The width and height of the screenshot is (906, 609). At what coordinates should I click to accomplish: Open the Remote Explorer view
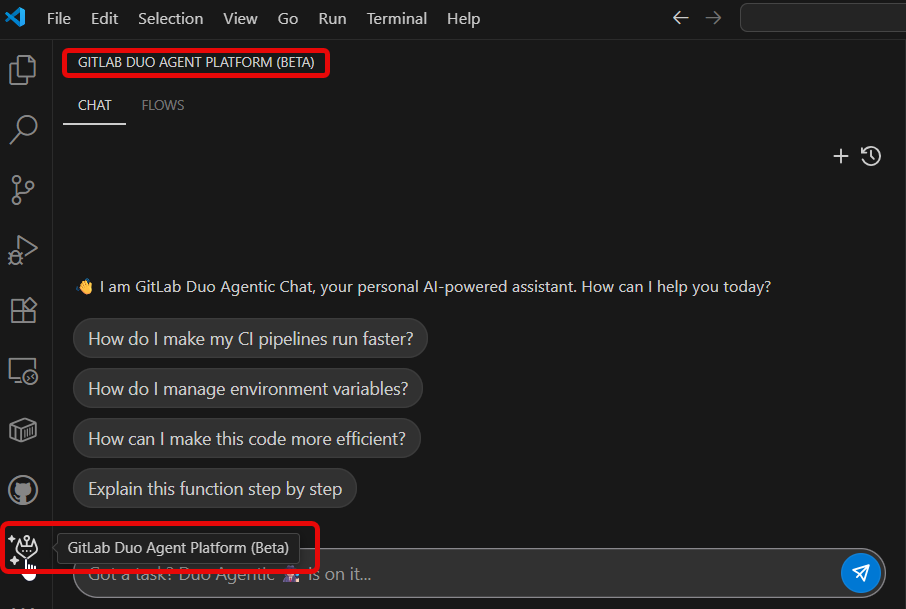pyautogui.click(x=23, y=371)
